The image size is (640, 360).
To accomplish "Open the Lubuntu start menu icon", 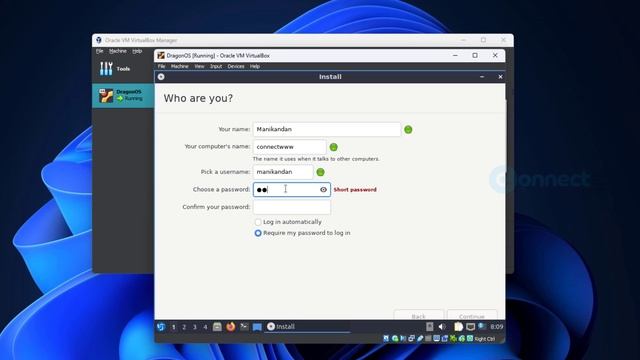I will point(161,327).
